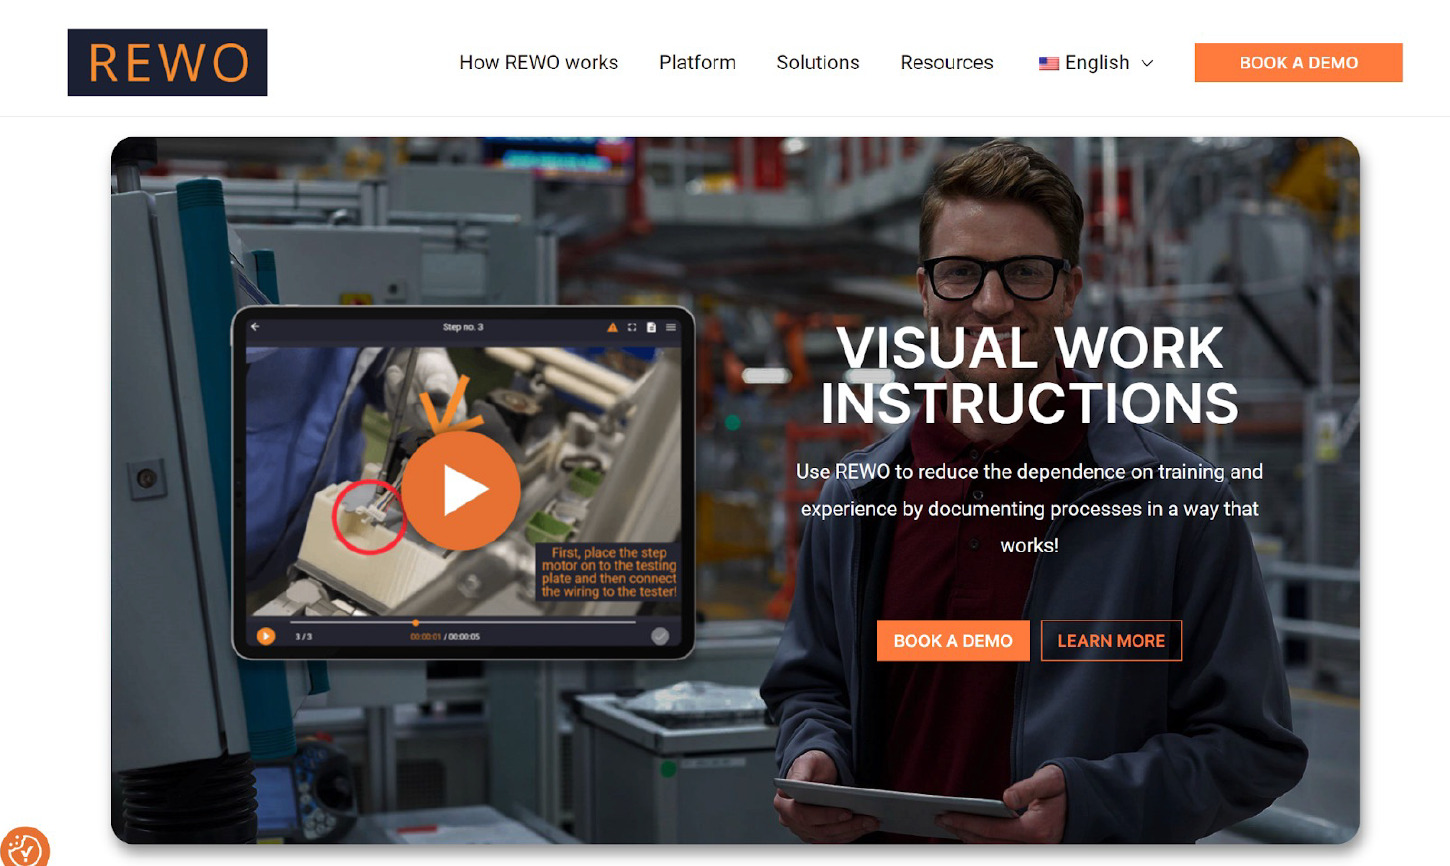The width and height of the screenshot is (1450, 866).
Task: Click the small orange play button in the tablet footer
Action: (266, 636)
